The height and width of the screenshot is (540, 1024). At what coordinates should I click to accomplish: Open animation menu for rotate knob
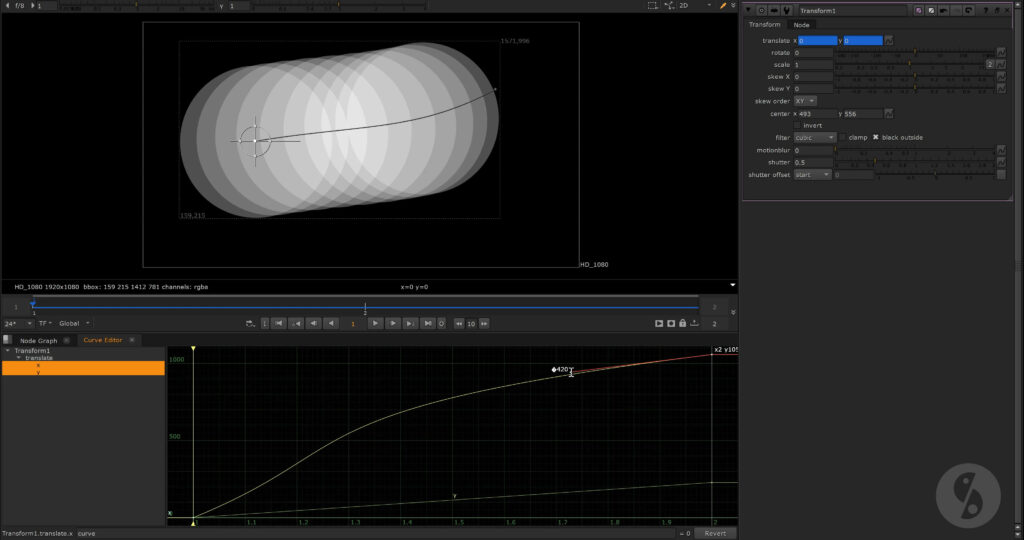click(x=1000, y=52)
